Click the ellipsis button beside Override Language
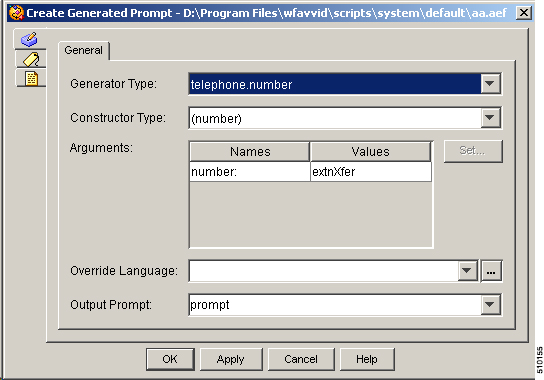This screenshot has width=544, height=380. pos(491,271)
